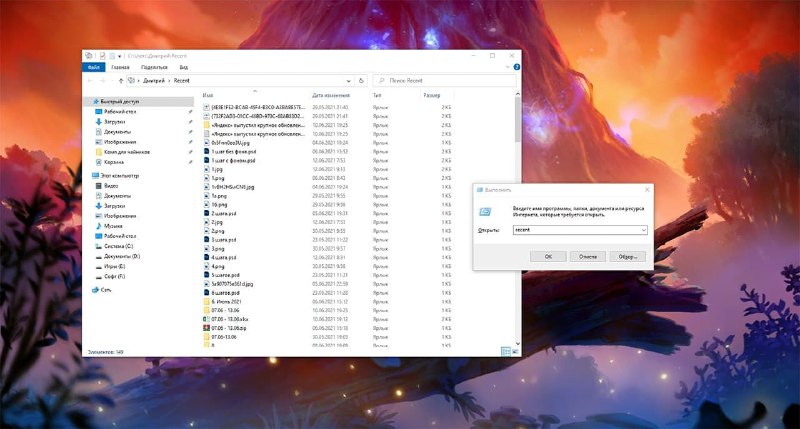Viewport: 800px width, 429px height.
Task: Click the folder icon of 6. Июнь 2021
Action: coord(207,301)
